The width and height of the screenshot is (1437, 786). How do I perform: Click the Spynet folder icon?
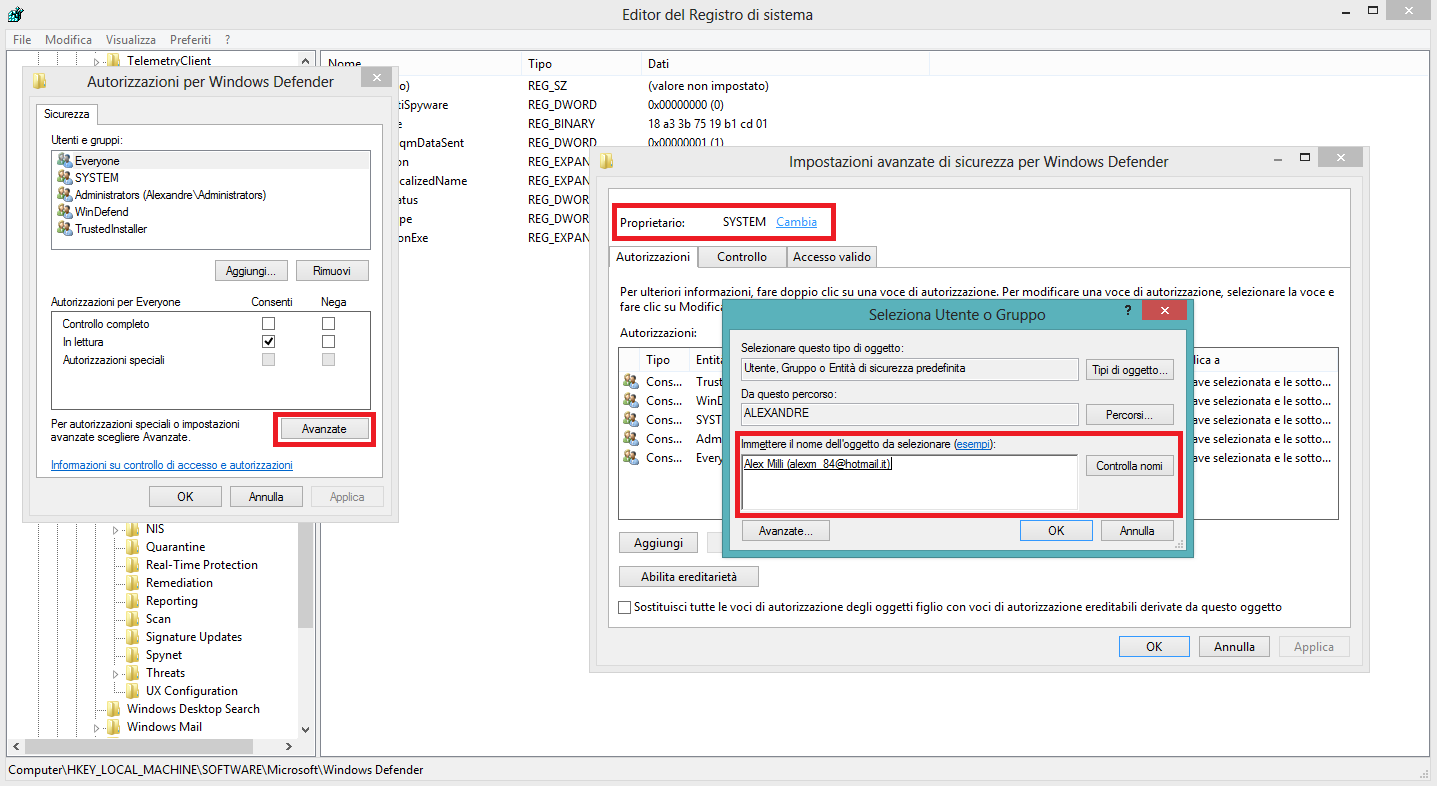tap(133, 655)
